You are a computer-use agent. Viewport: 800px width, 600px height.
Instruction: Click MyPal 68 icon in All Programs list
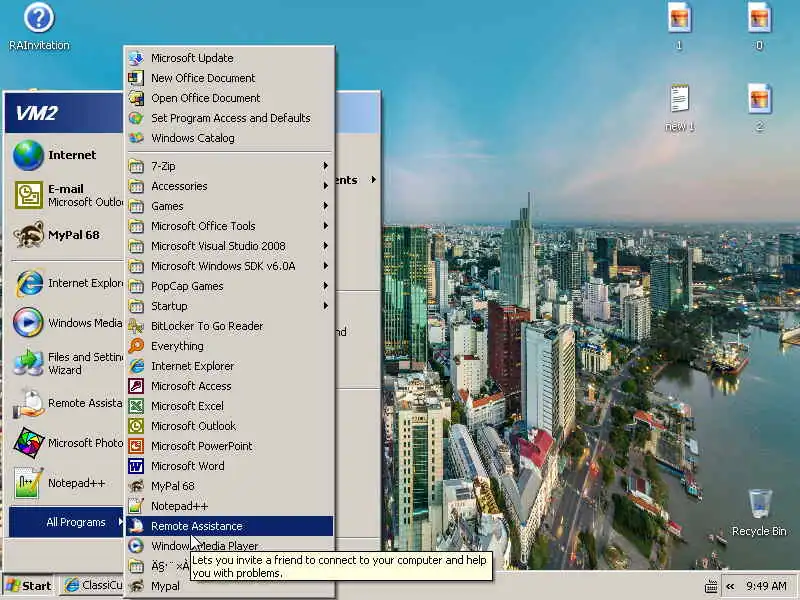[x=136, y=486]
